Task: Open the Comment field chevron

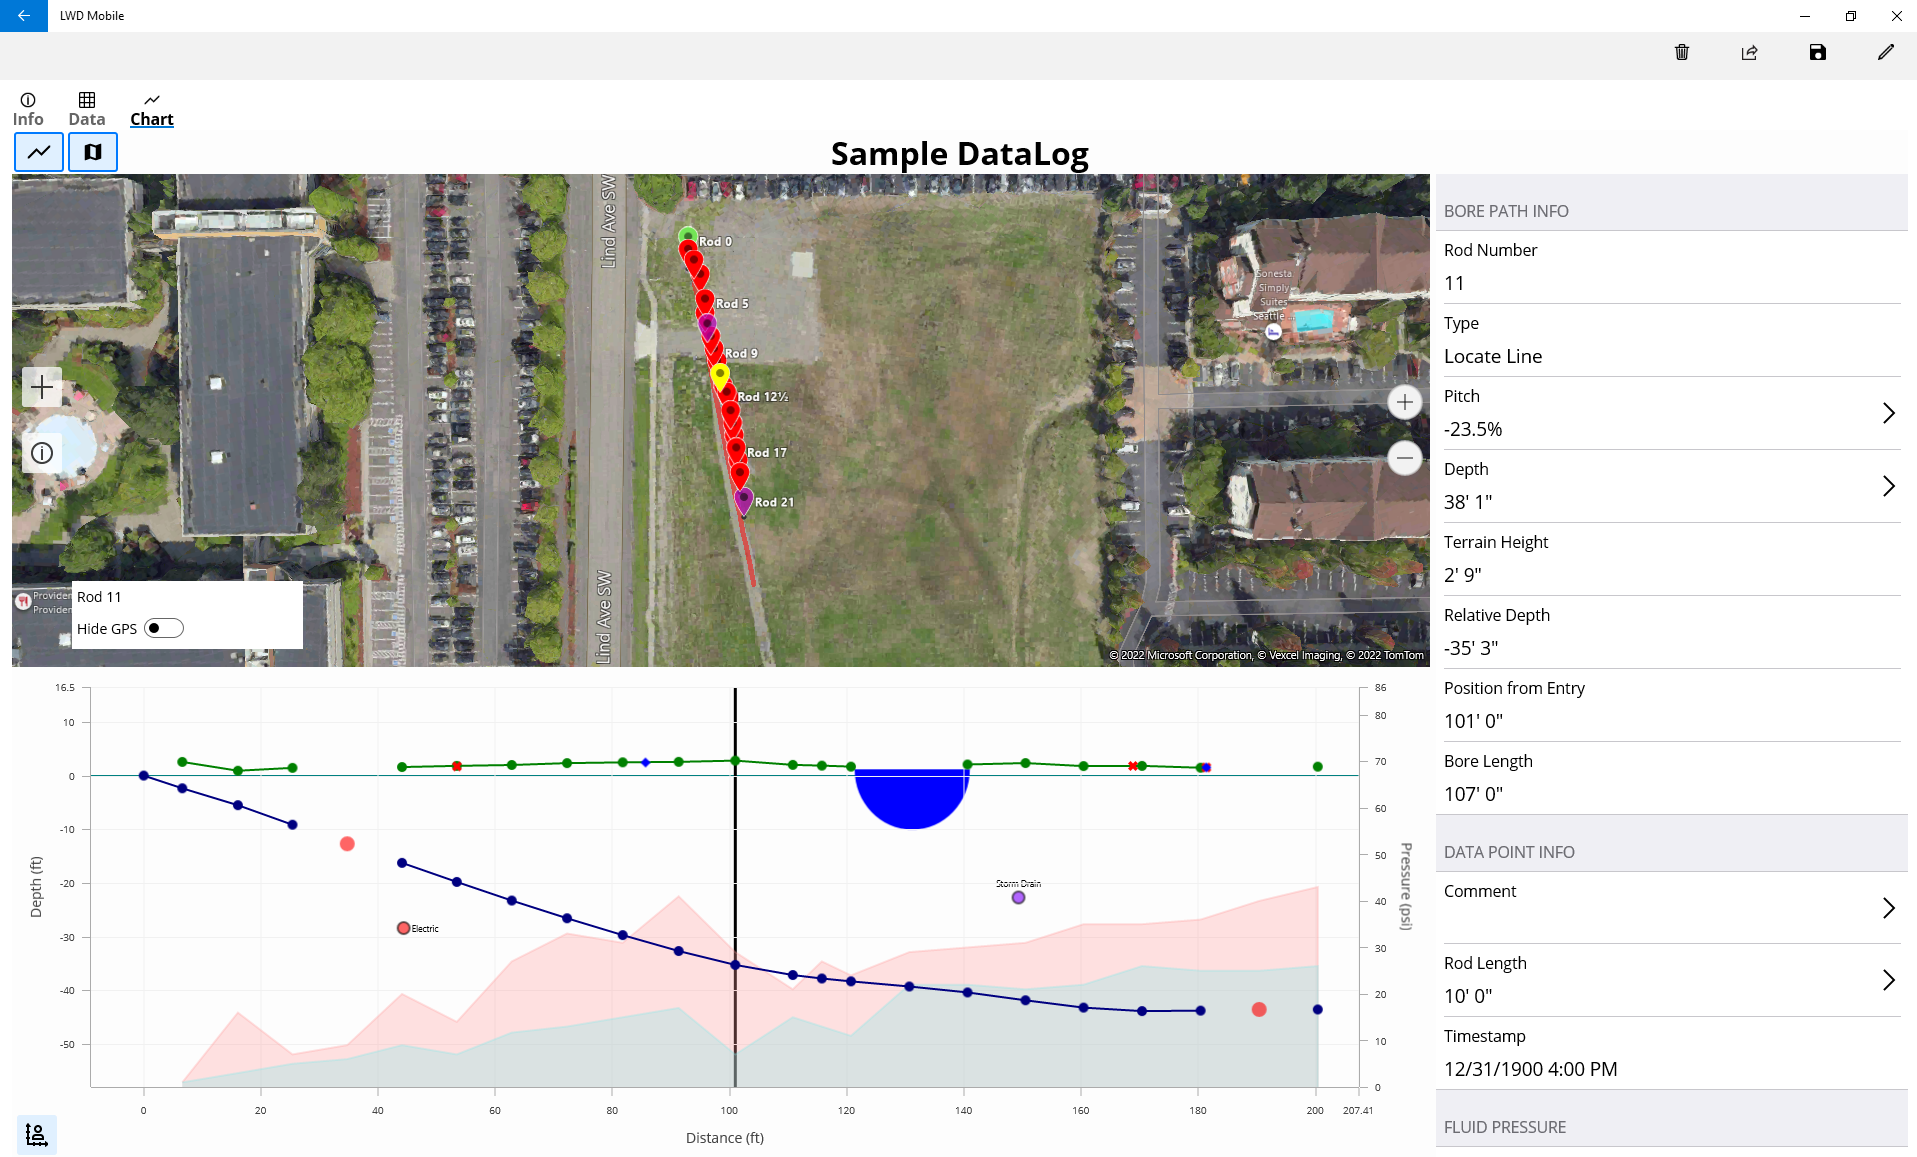Action: [1888, 908]
